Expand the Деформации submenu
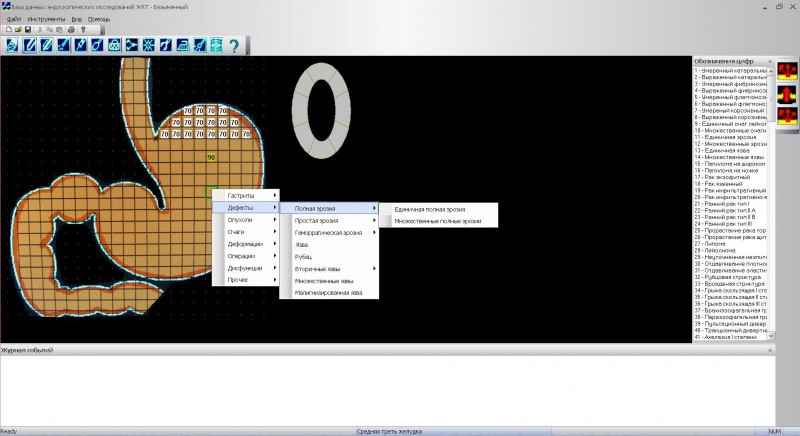 pyautogui.click(x=245, y=244)
